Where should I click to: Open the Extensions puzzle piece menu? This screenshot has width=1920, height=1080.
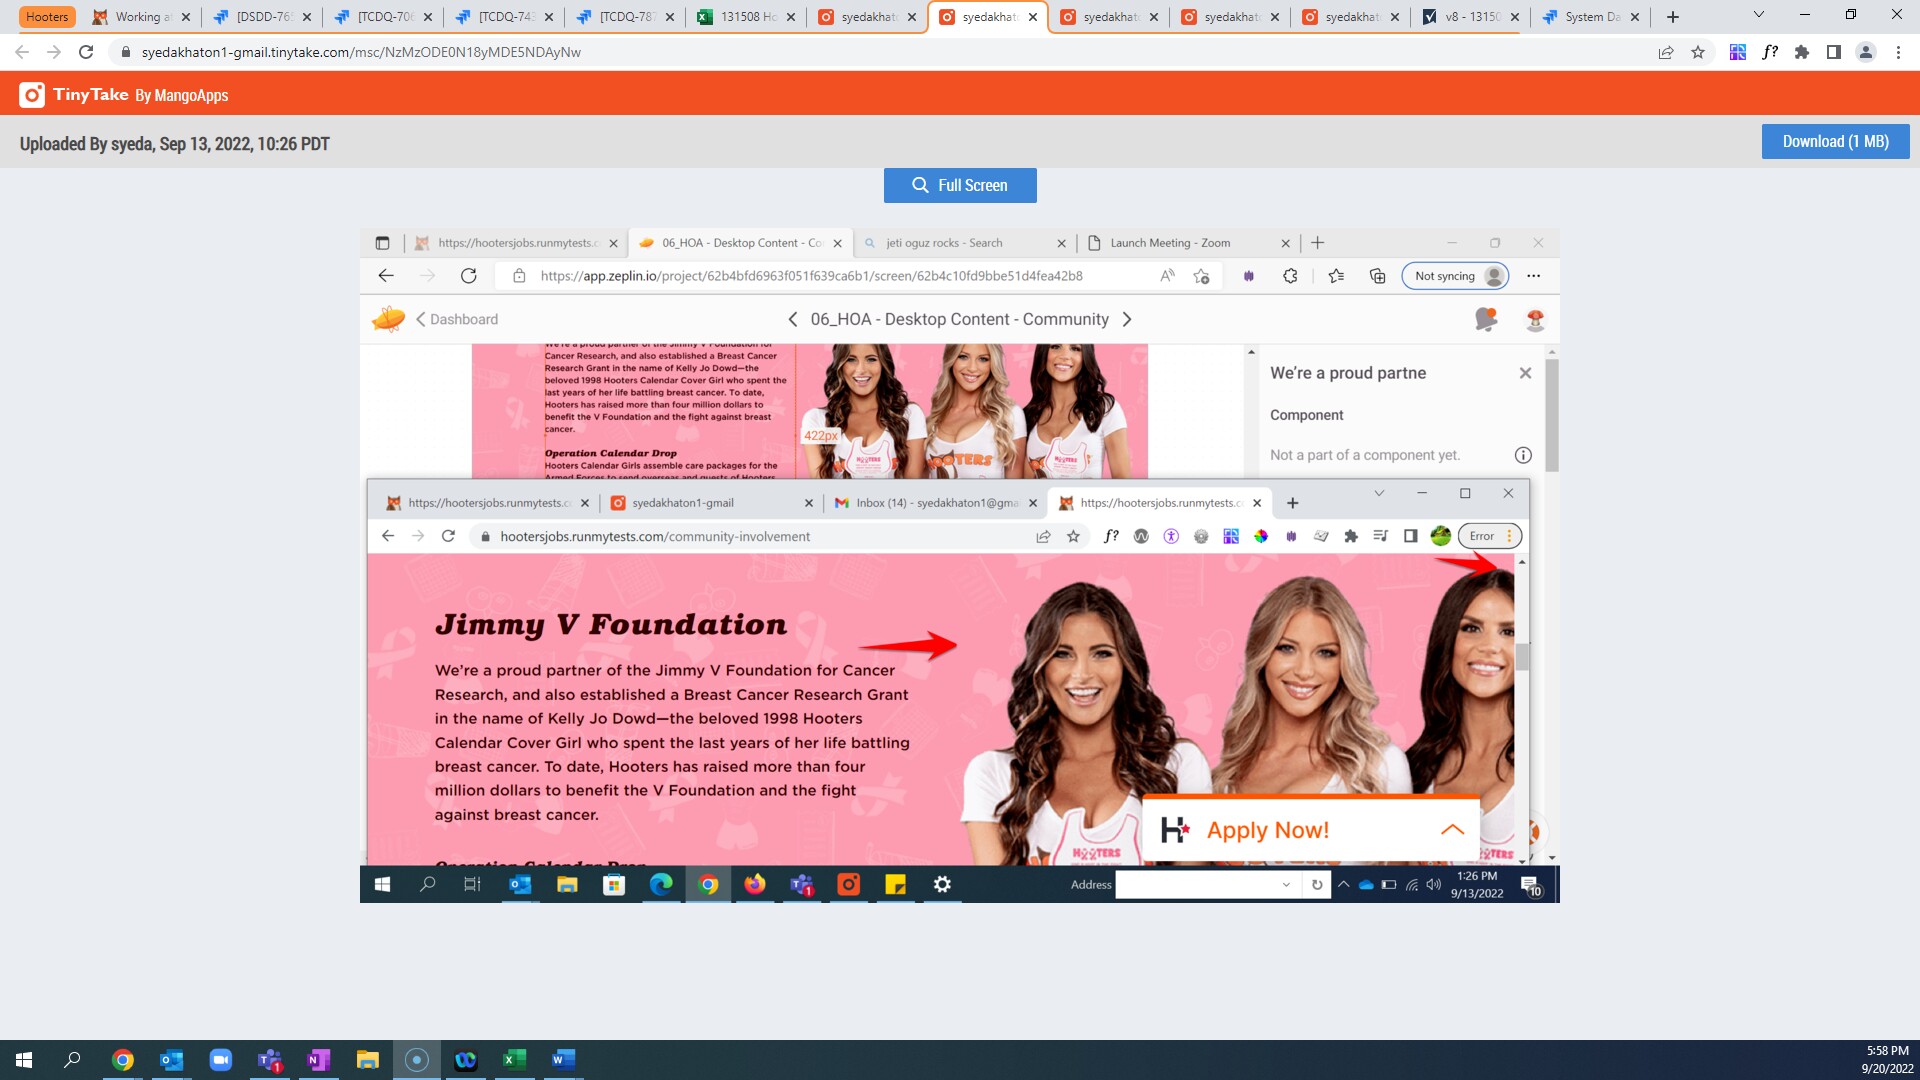[1802, 52]
